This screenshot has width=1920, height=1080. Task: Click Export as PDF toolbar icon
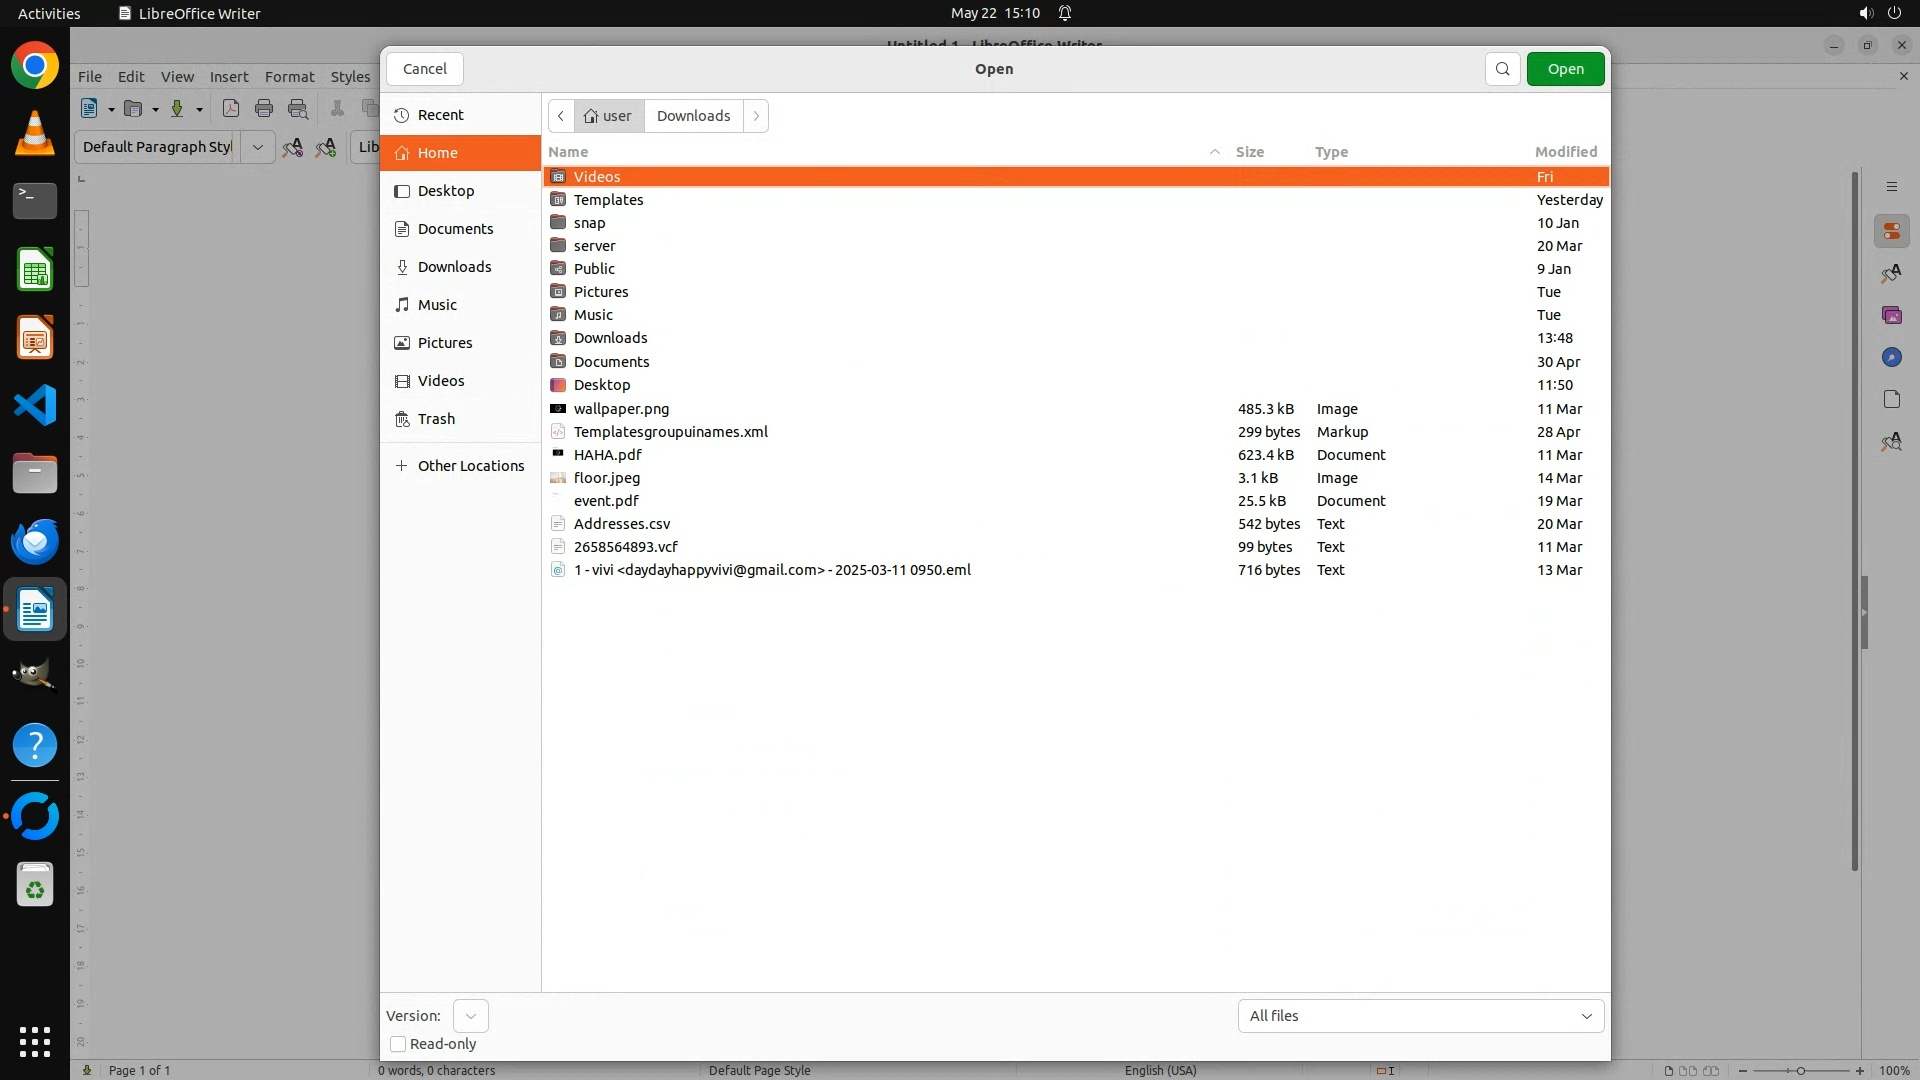click(x=231, y=109)
